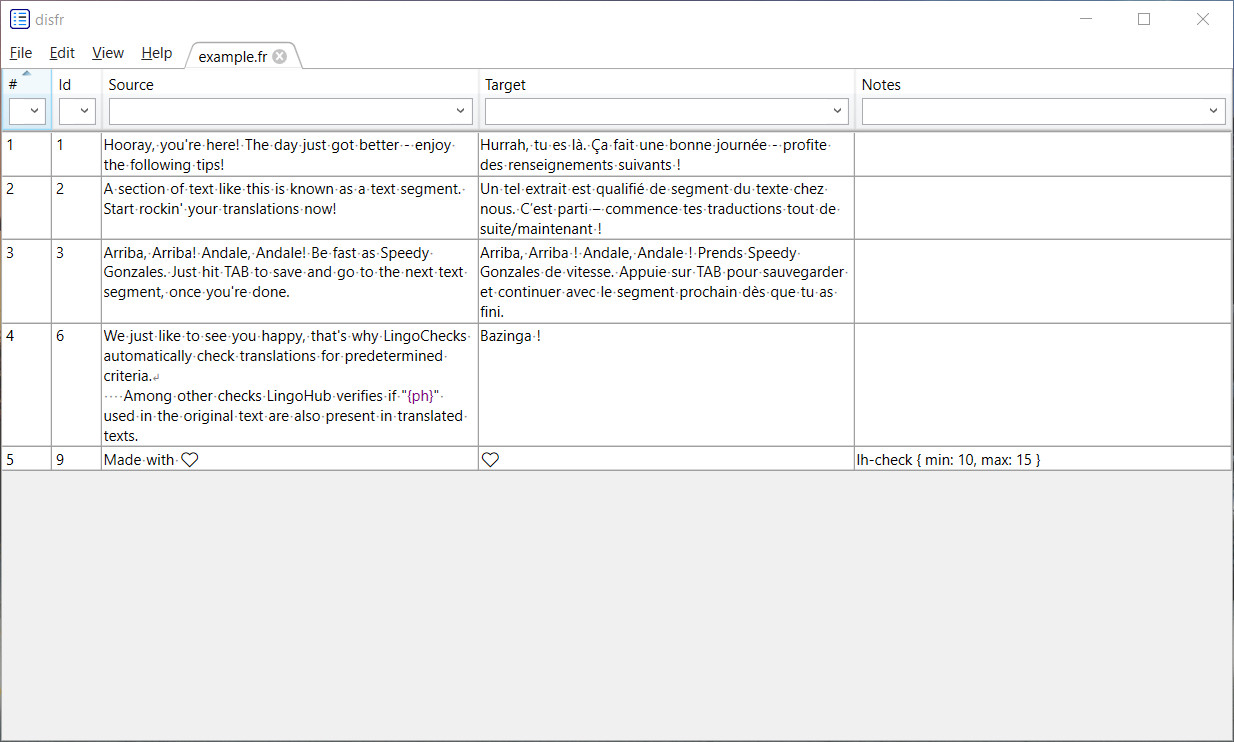Image resolution: width=1234 pixels, height=742 pixels.
Task: Select the empty Notes cell of the Bazinga row
Action: 1043,385
